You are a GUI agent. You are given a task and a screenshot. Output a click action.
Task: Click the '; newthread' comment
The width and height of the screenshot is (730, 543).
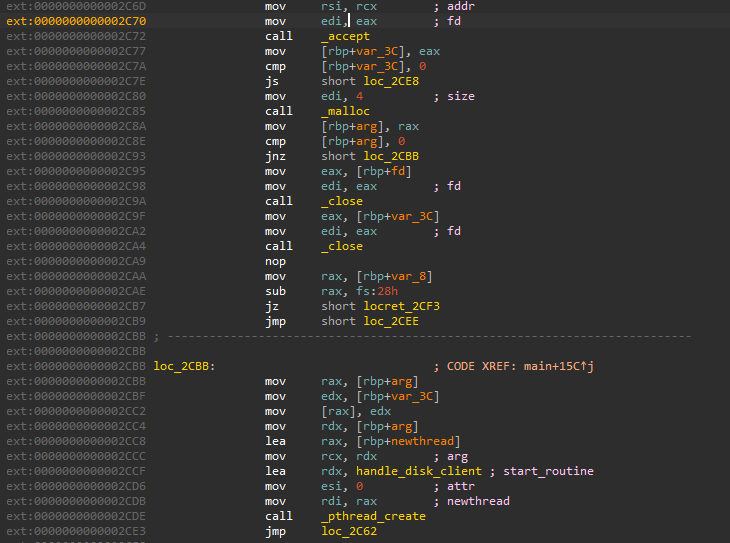(471, 502)
